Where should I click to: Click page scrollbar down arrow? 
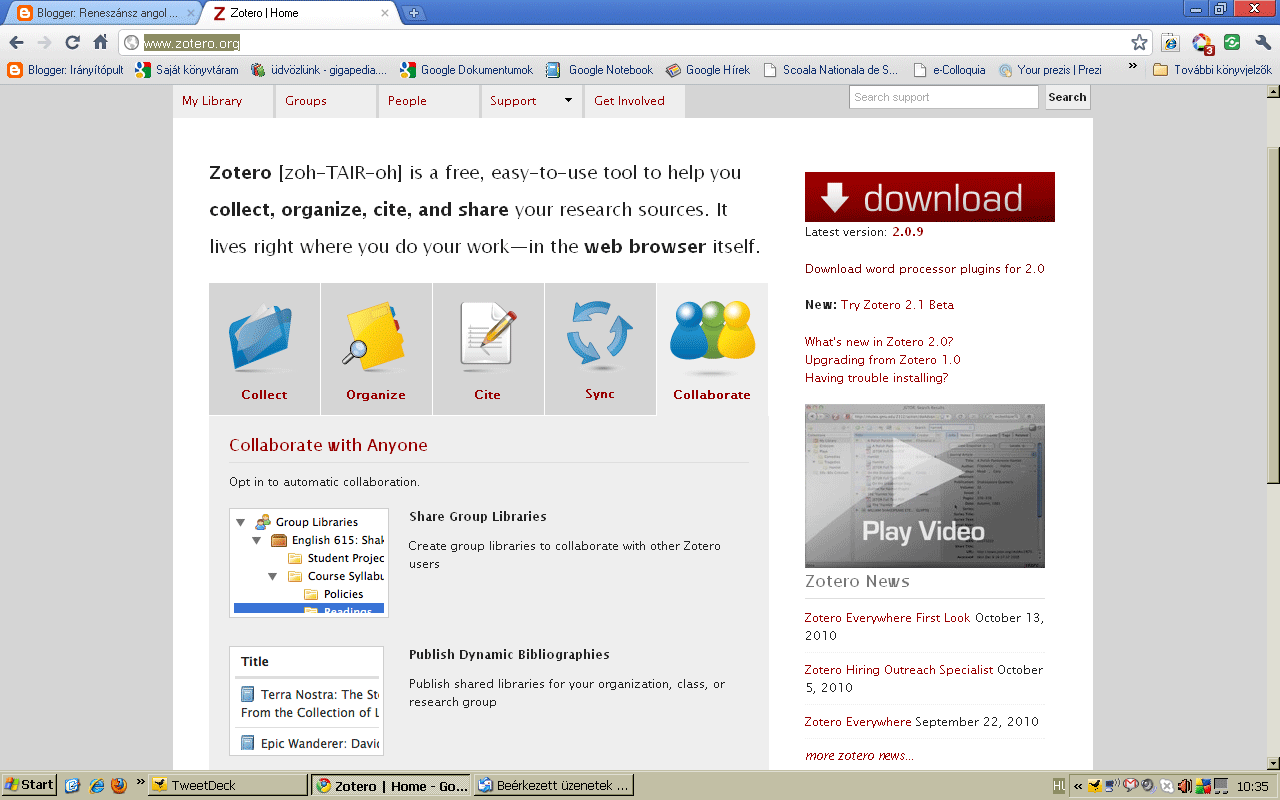coord(1272,763)
